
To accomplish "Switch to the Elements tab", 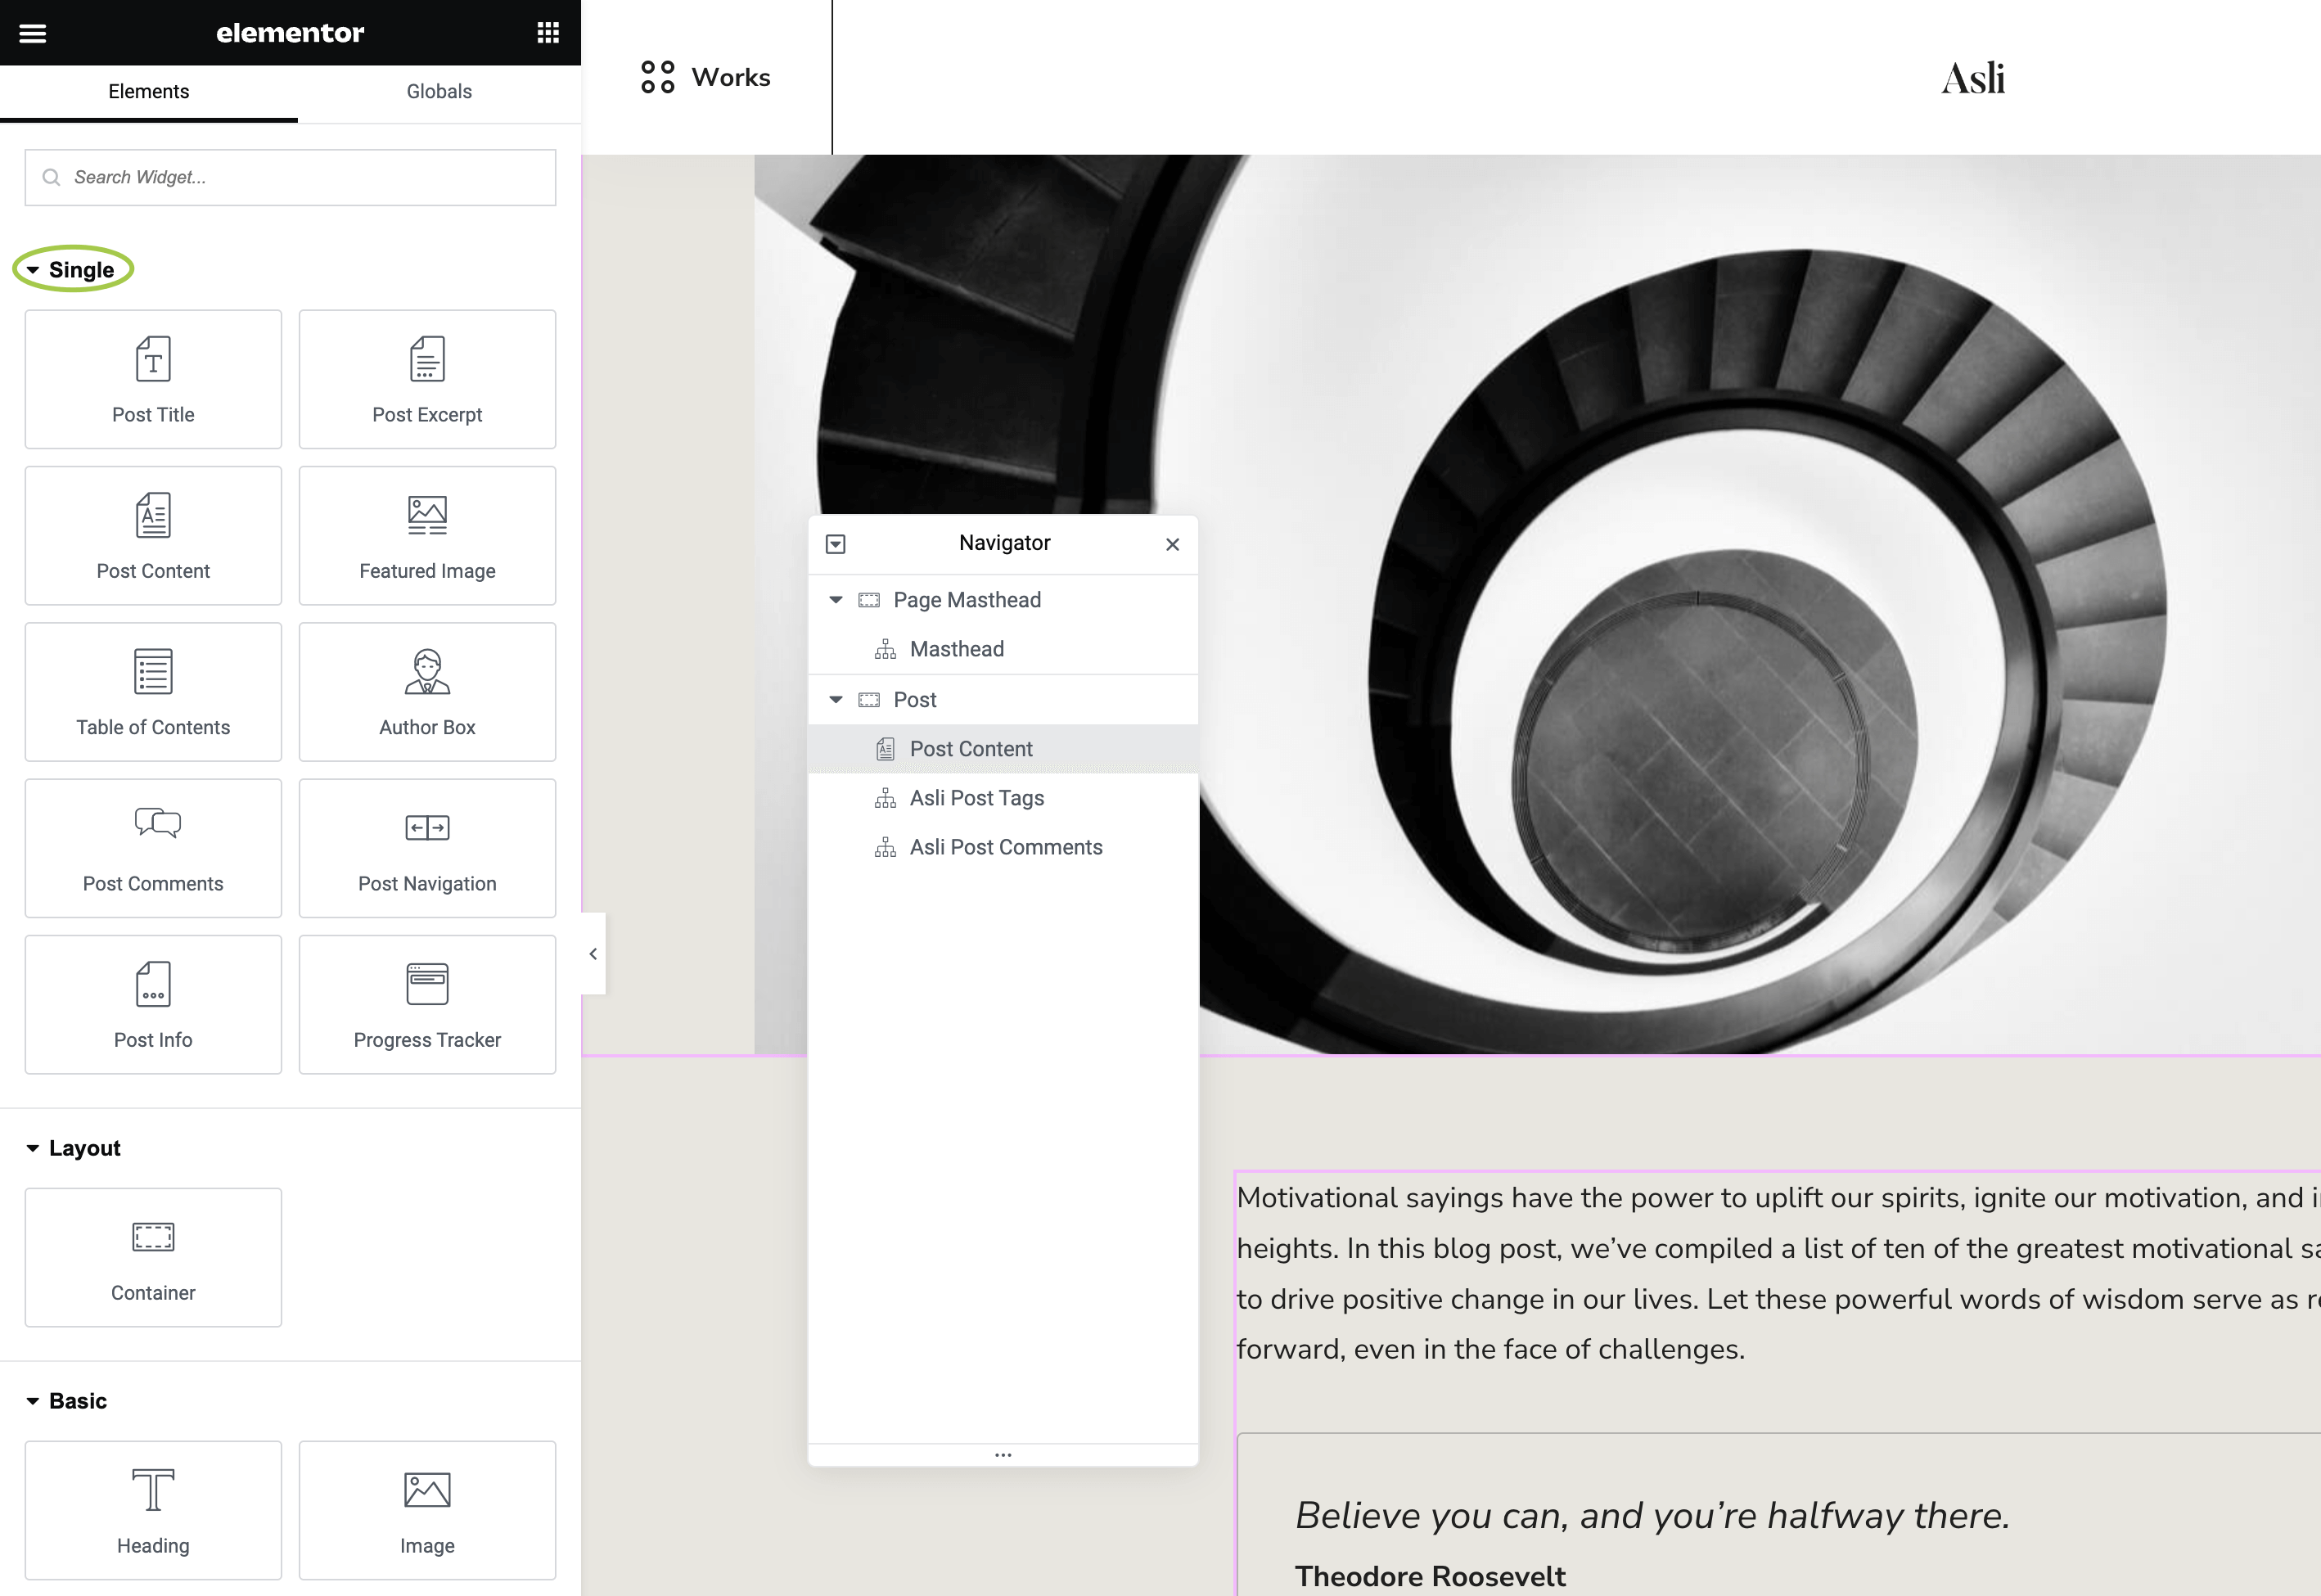I will pyautogui.click(x=148, y=92).
